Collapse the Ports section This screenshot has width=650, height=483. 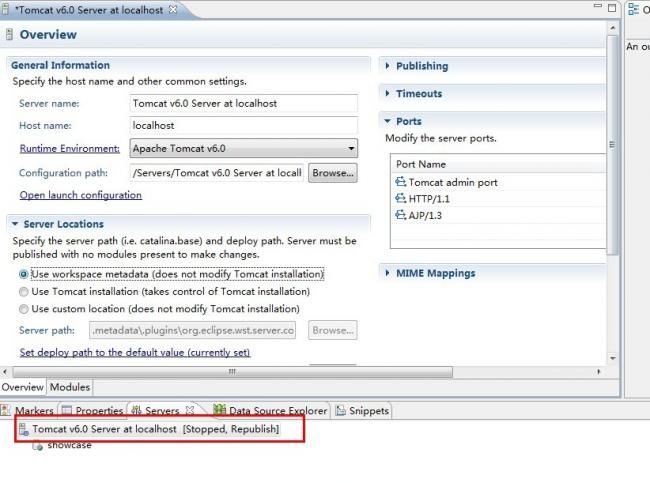click(x=387, y=121)
